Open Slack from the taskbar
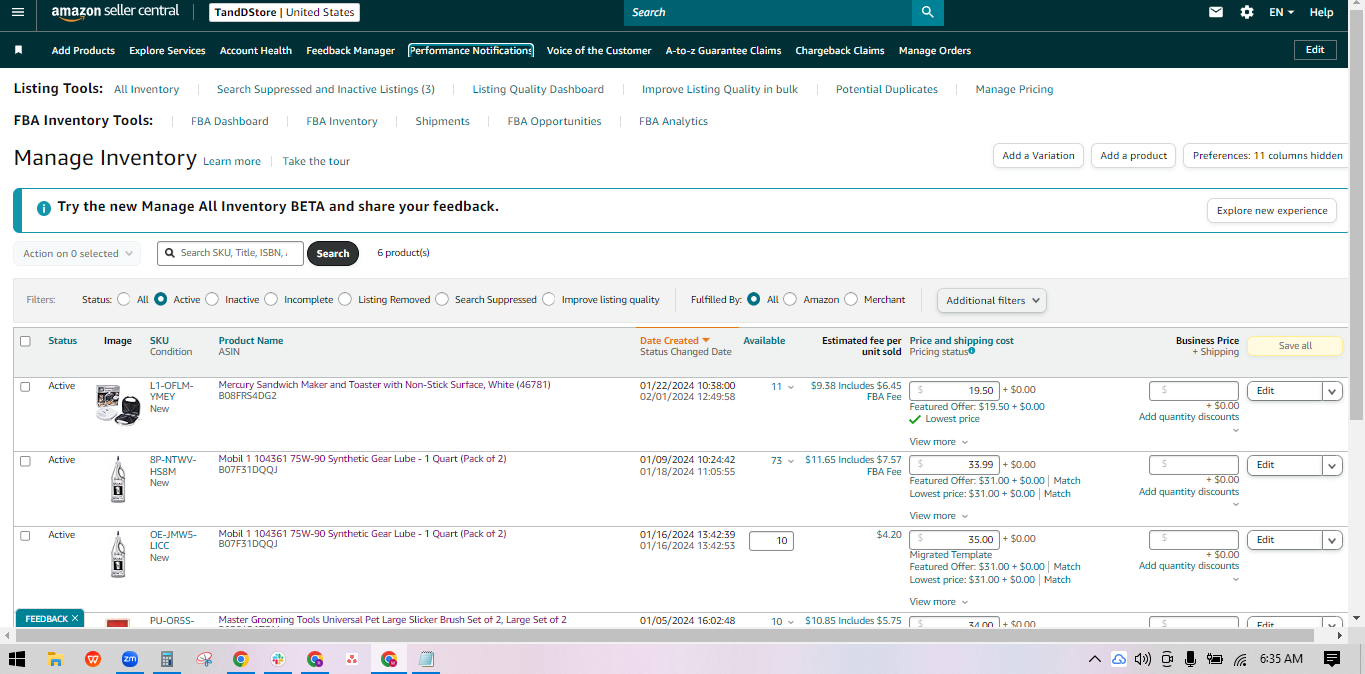The width and height of the screenshot is (1365, 674). click(x=278, y=659)
